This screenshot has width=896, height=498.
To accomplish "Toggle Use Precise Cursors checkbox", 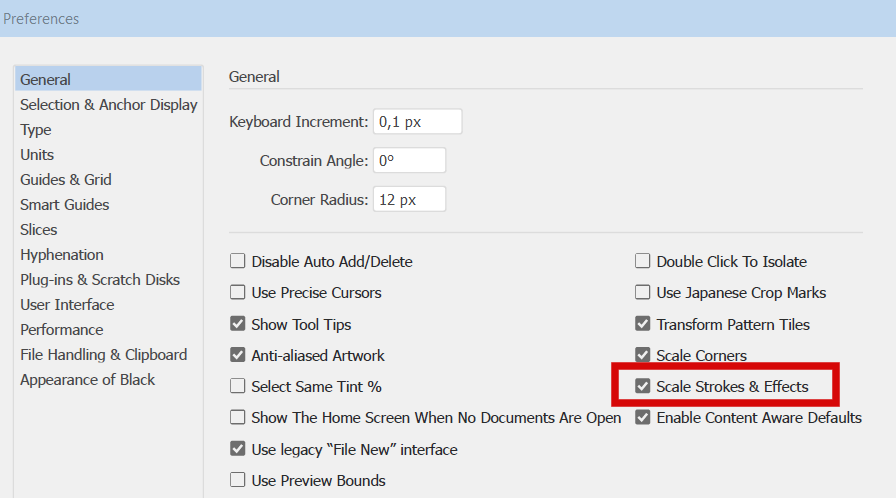I will tap(238, 293).
